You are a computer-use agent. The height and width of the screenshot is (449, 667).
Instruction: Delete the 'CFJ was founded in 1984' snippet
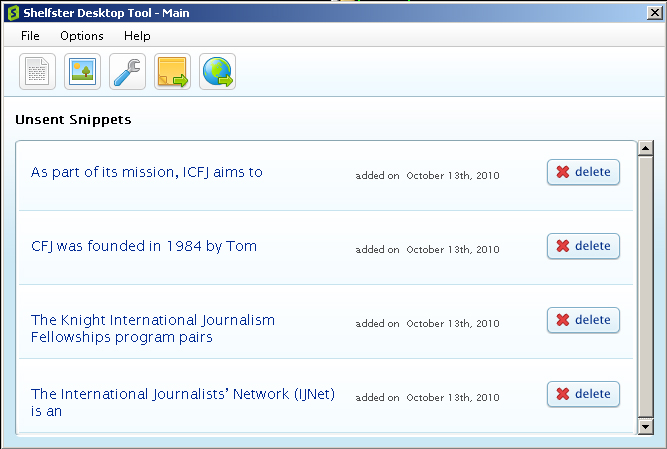click(x=583, y=246)
